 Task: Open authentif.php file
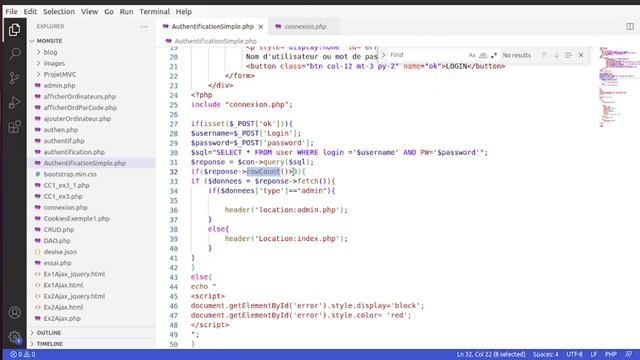tap(64, 140)
